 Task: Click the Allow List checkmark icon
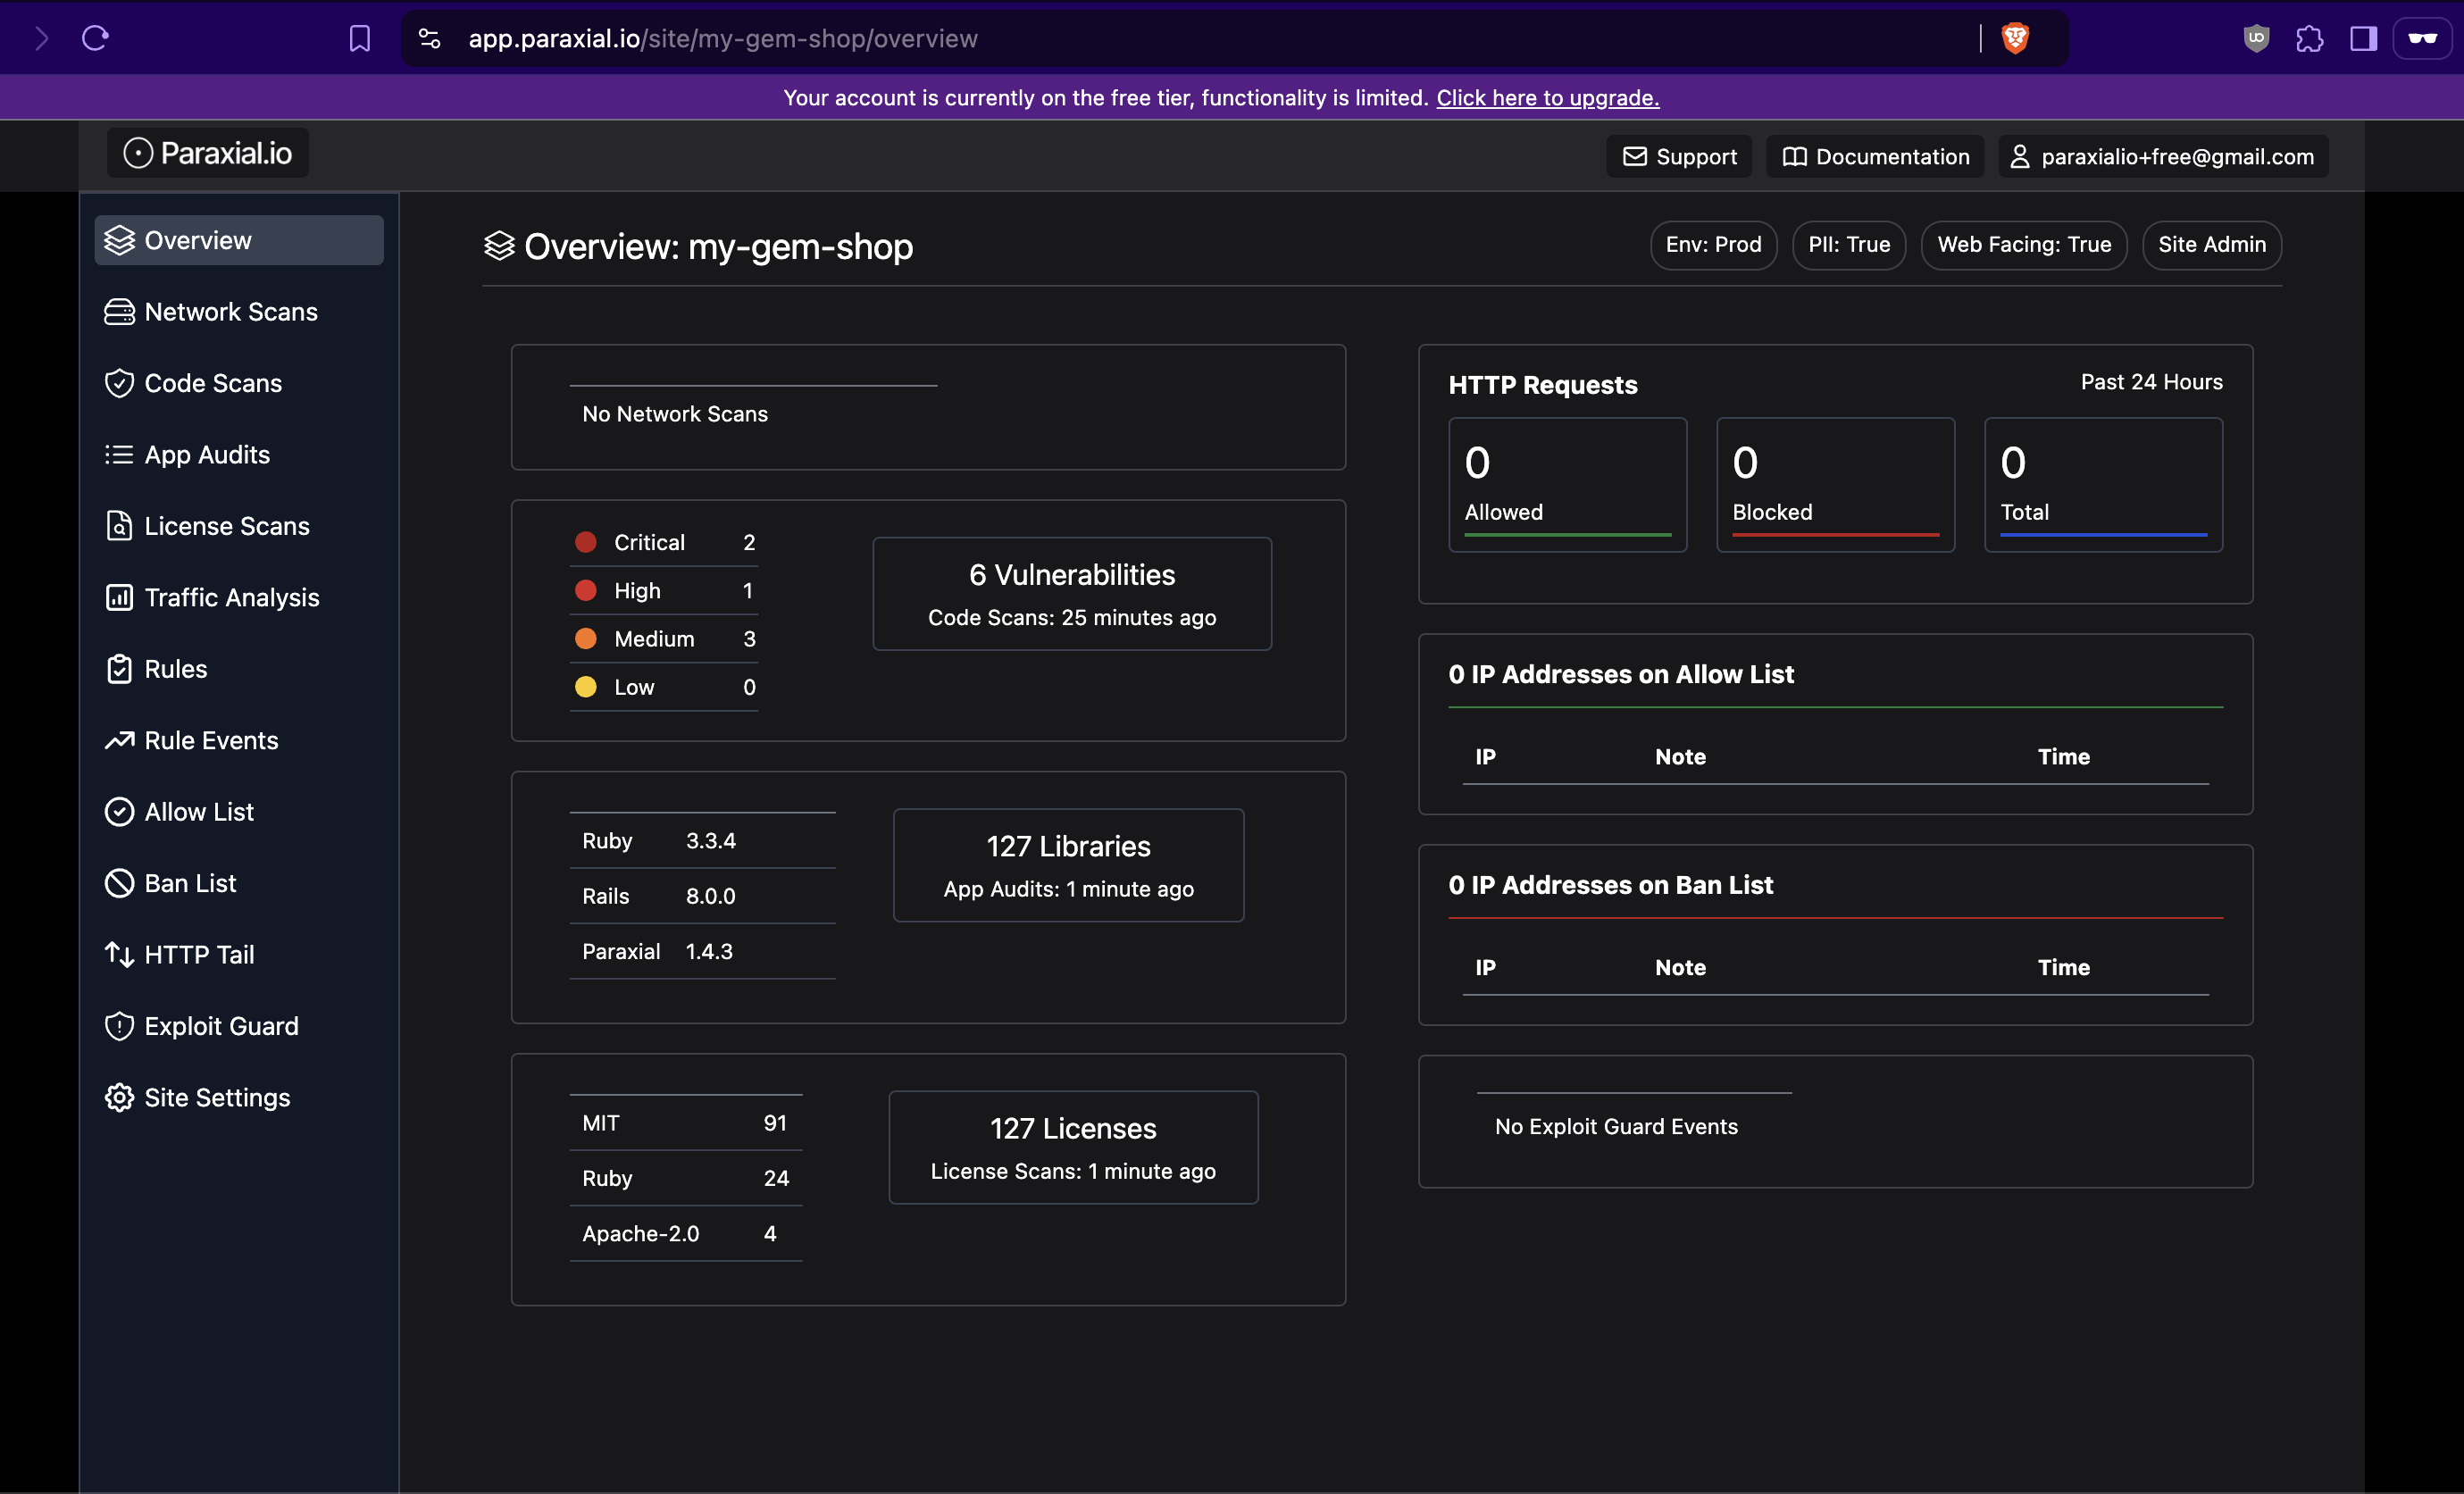[119, 812]
